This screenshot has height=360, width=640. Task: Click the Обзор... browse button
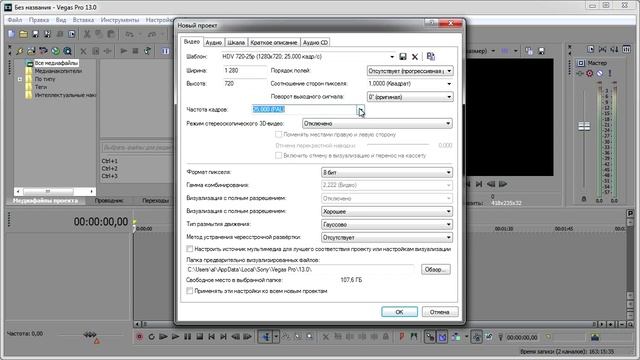(x=436, y=270)
